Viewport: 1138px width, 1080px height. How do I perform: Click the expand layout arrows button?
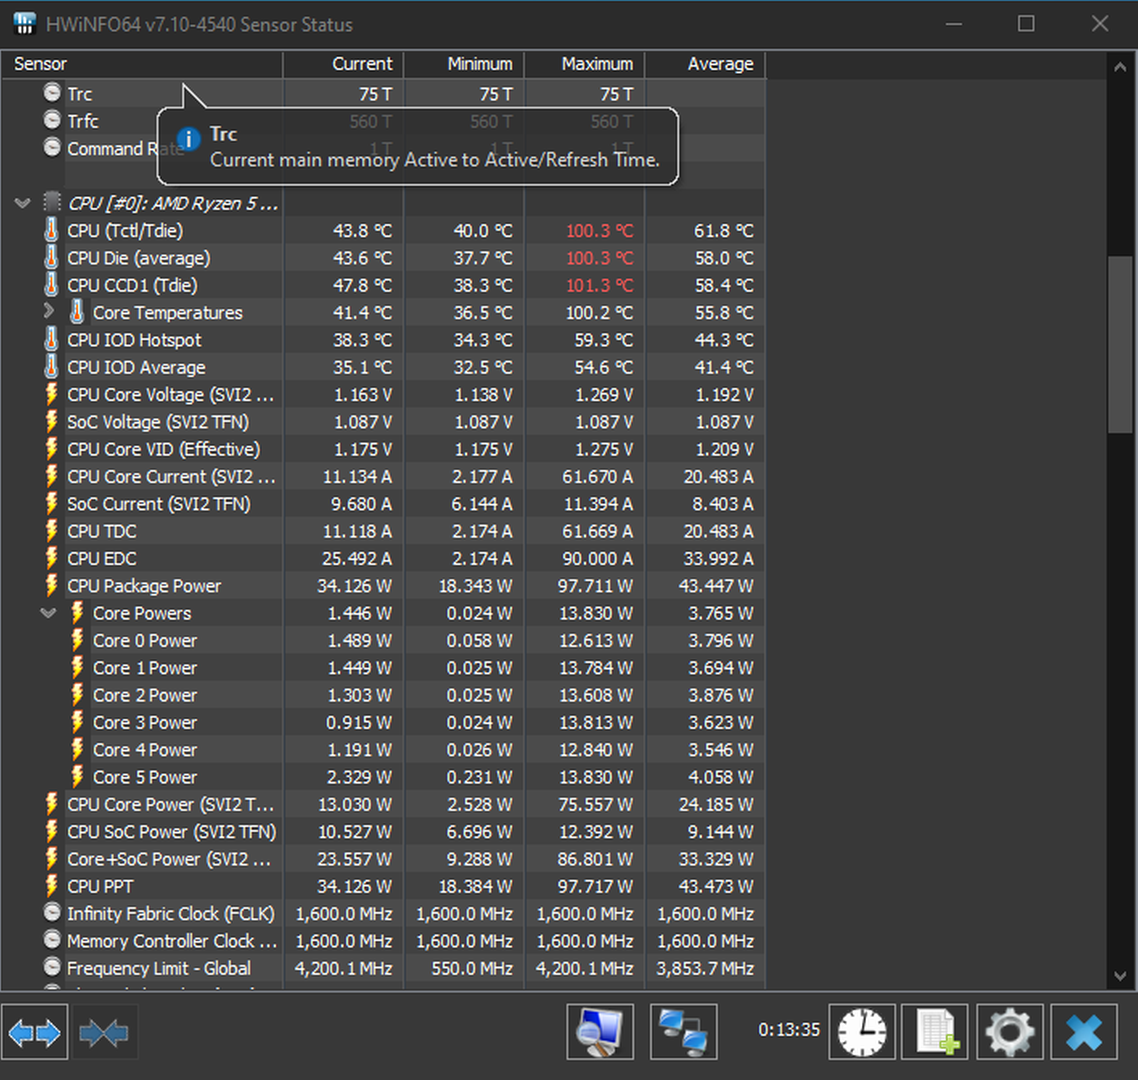pyautogui.click(x=34, y=1032)
